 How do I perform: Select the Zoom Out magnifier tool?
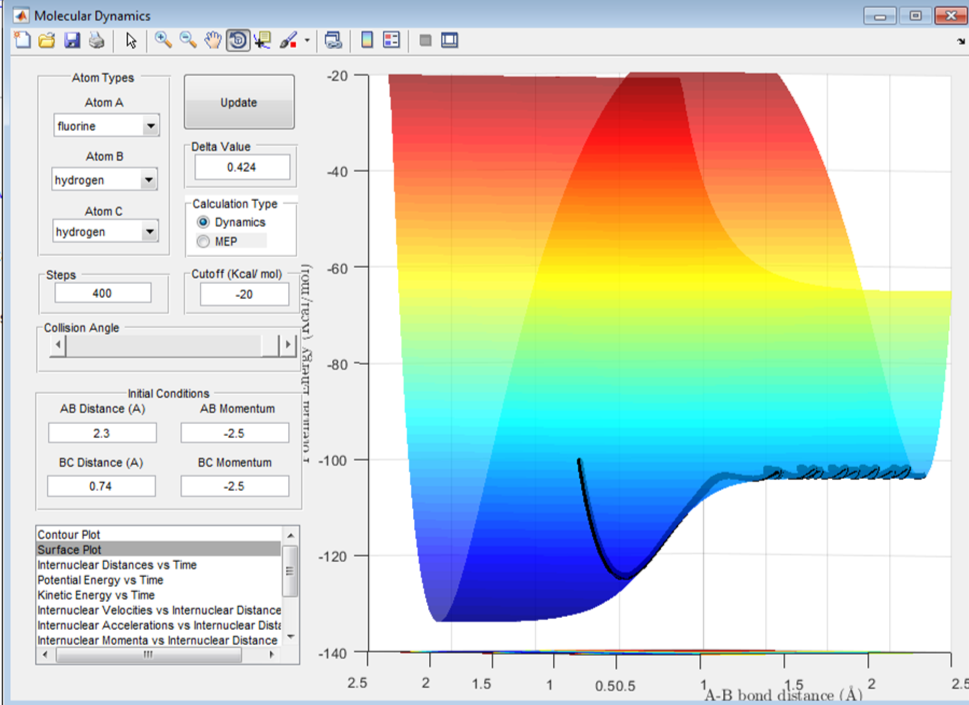(x=188, y=41)
